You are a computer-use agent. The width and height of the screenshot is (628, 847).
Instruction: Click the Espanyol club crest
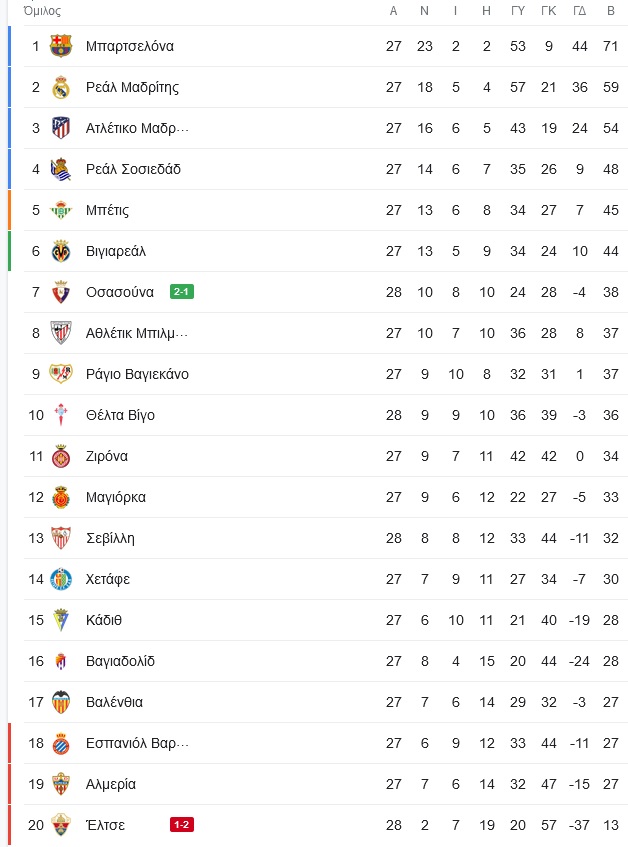point(61,743)
